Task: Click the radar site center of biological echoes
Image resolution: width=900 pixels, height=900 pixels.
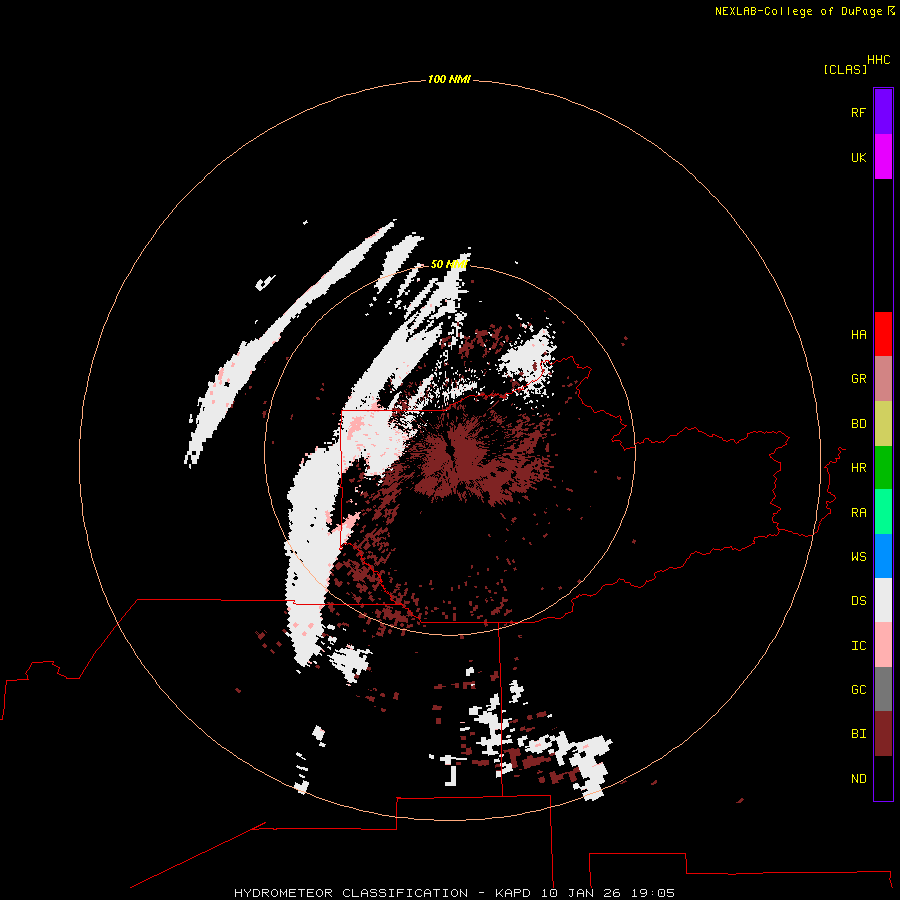Action: coord(450,452)
